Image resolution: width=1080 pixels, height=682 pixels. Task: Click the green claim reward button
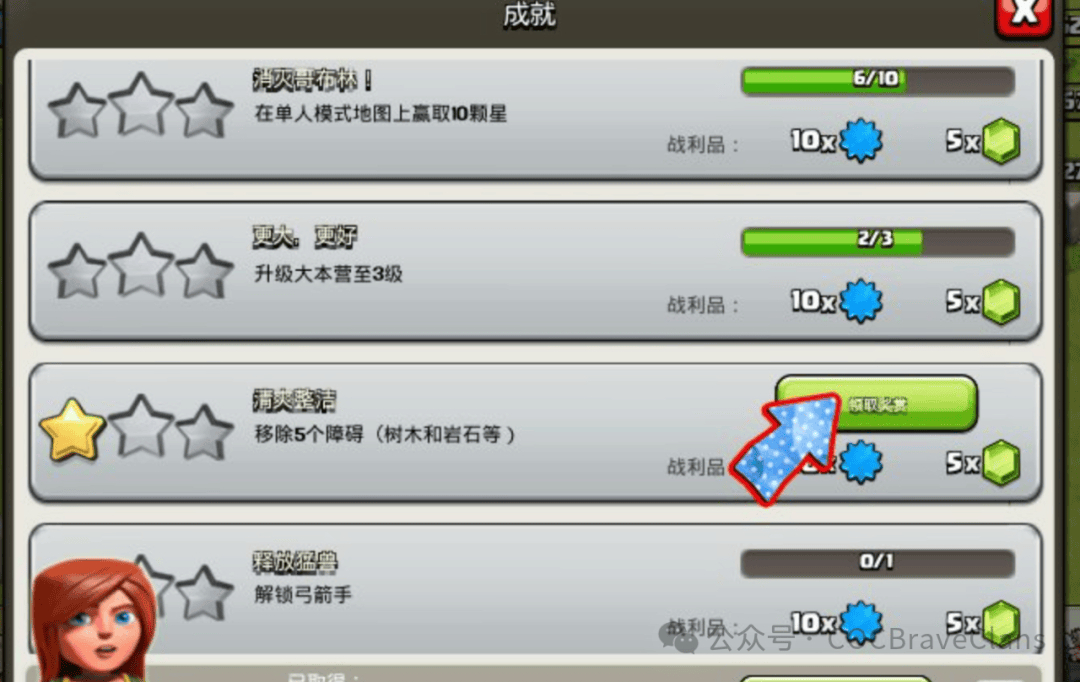[x=876, y=403]
